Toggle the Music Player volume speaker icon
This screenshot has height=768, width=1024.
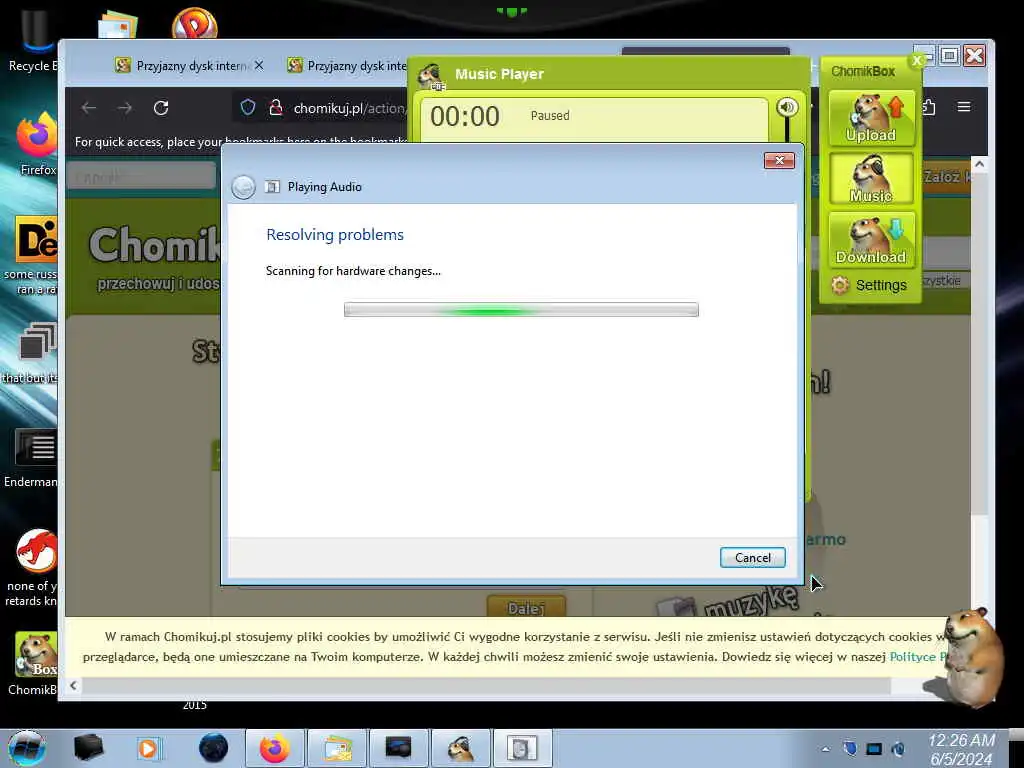[787, 107]
